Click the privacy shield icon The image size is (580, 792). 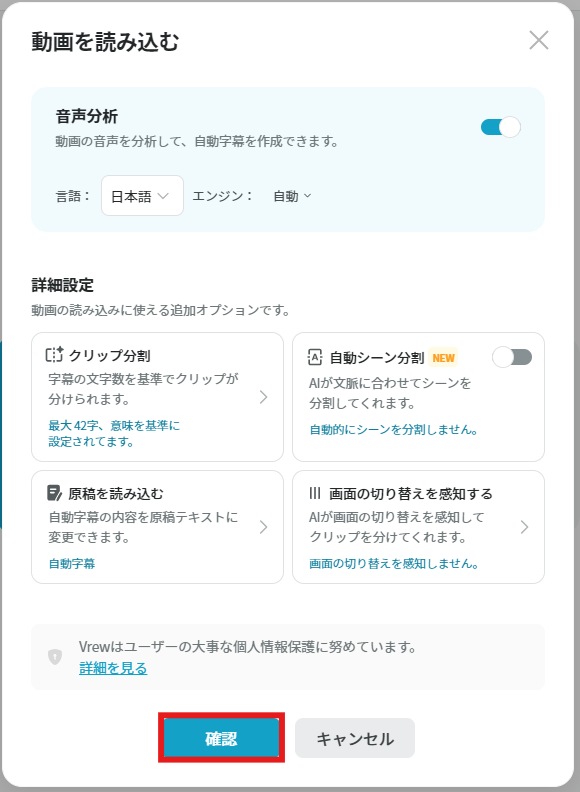[55, 657]
